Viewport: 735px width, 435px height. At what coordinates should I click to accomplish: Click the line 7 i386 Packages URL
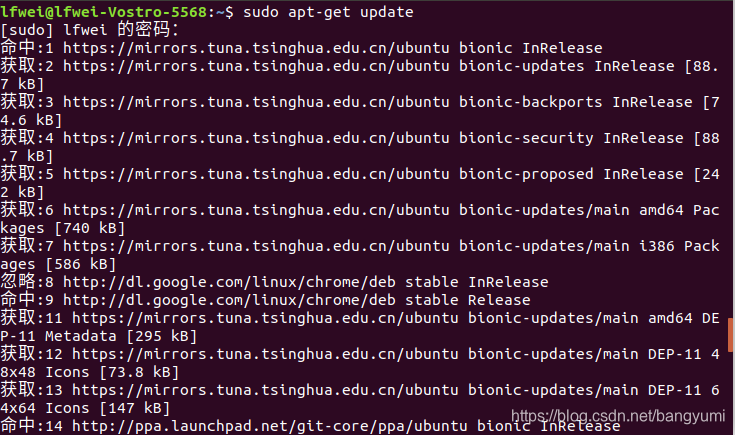256,246
